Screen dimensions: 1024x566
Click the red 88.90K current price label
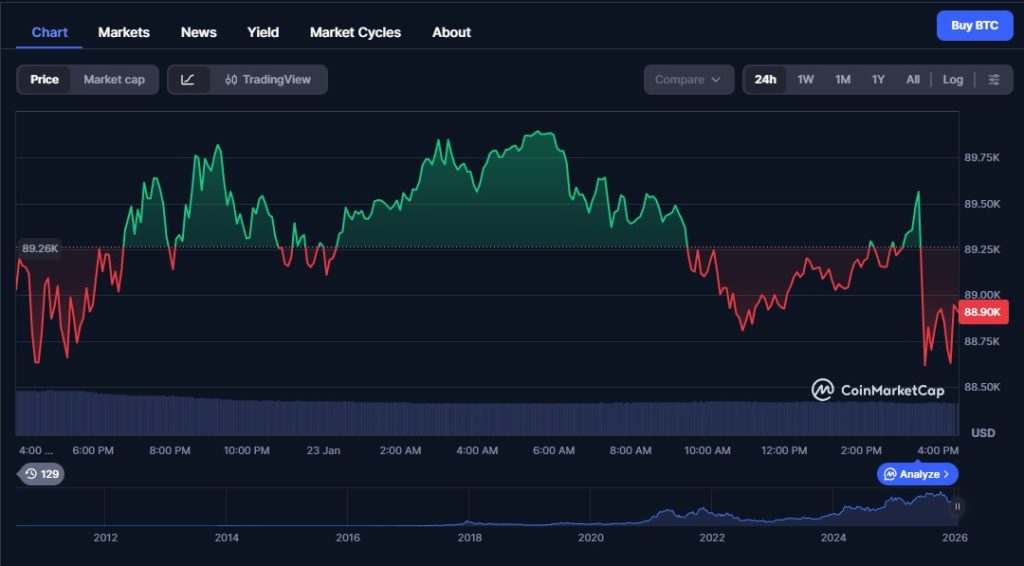(x=984, y=313)
